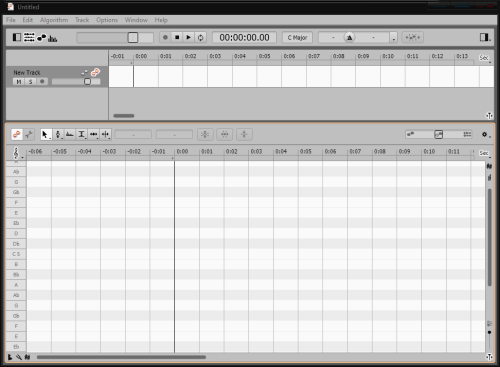Select the Pitch tool
The width and height of the screenshot is (500, 367).
tap(58, 134)
